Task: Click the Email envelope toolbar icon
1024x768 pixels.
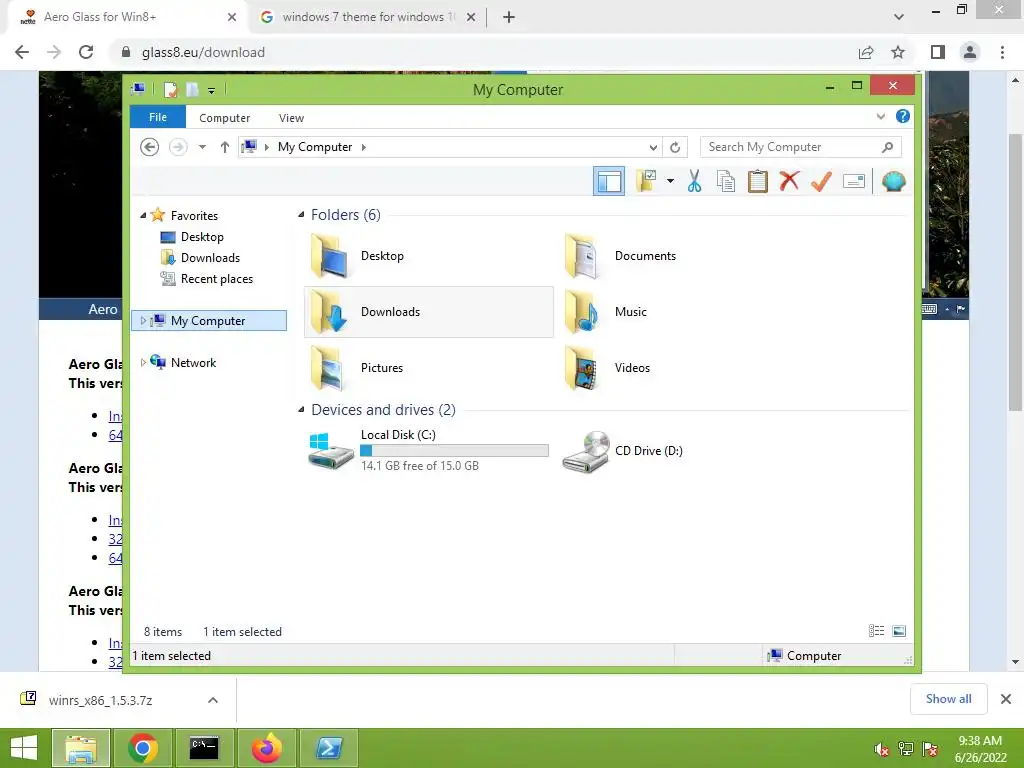Action: click(x=854, y=181)
